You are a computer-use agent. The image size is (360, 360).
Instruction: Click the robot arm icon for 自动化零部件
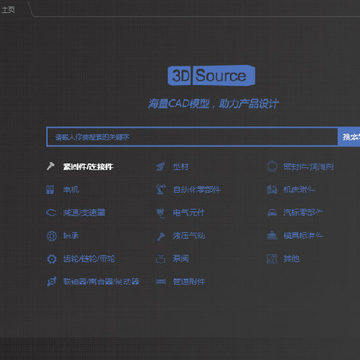pos(160,189)
